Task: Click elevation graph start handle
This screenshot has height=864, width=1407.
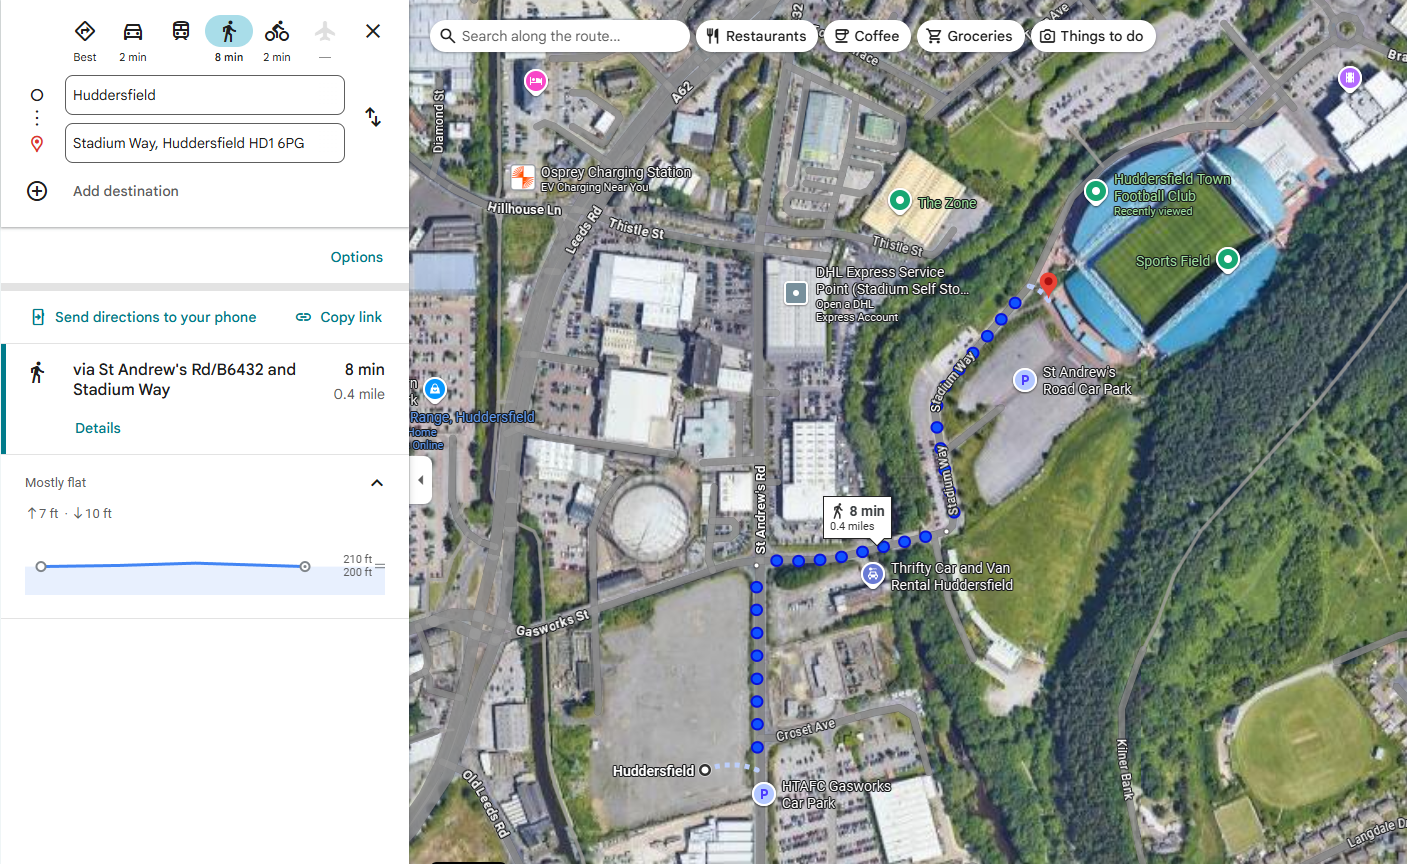Action: pos(41,567)
